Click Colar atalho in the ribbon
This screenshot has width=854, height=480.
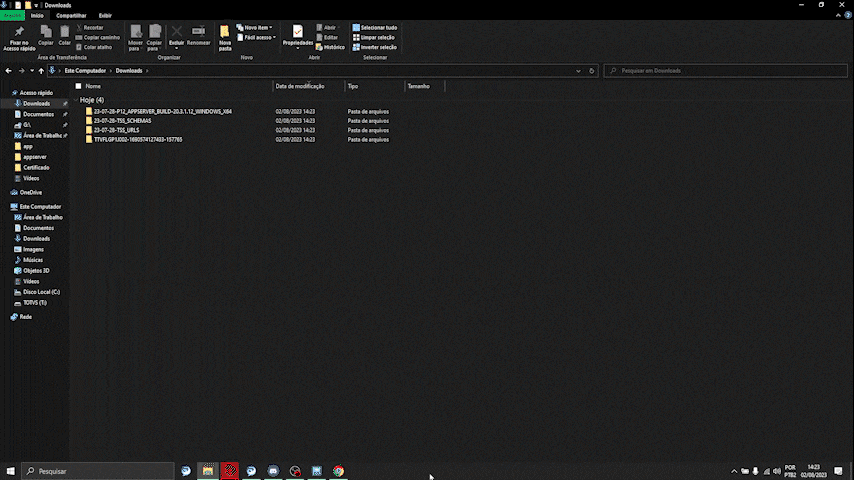94,47
